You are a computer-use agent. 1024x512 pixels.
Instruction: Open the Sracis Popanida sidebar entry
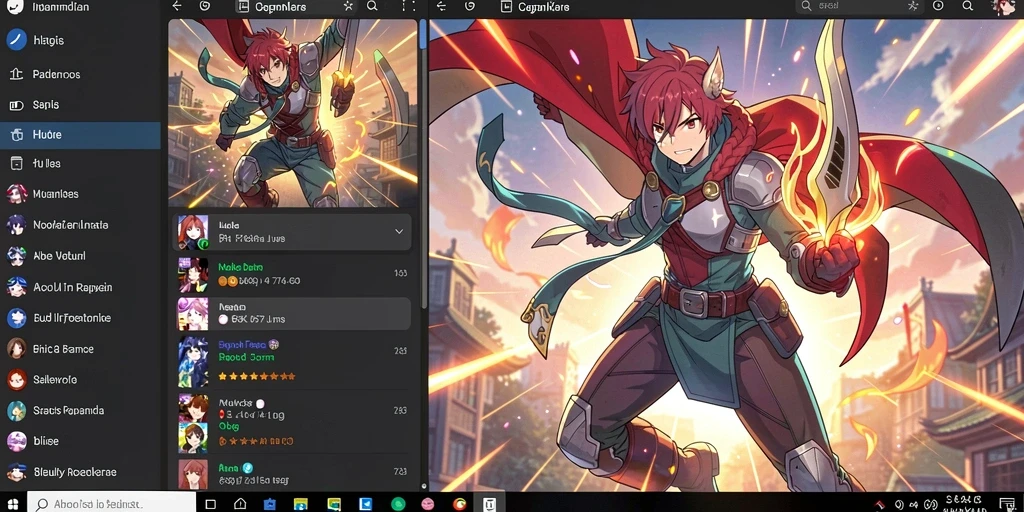[x=80, y=411]
